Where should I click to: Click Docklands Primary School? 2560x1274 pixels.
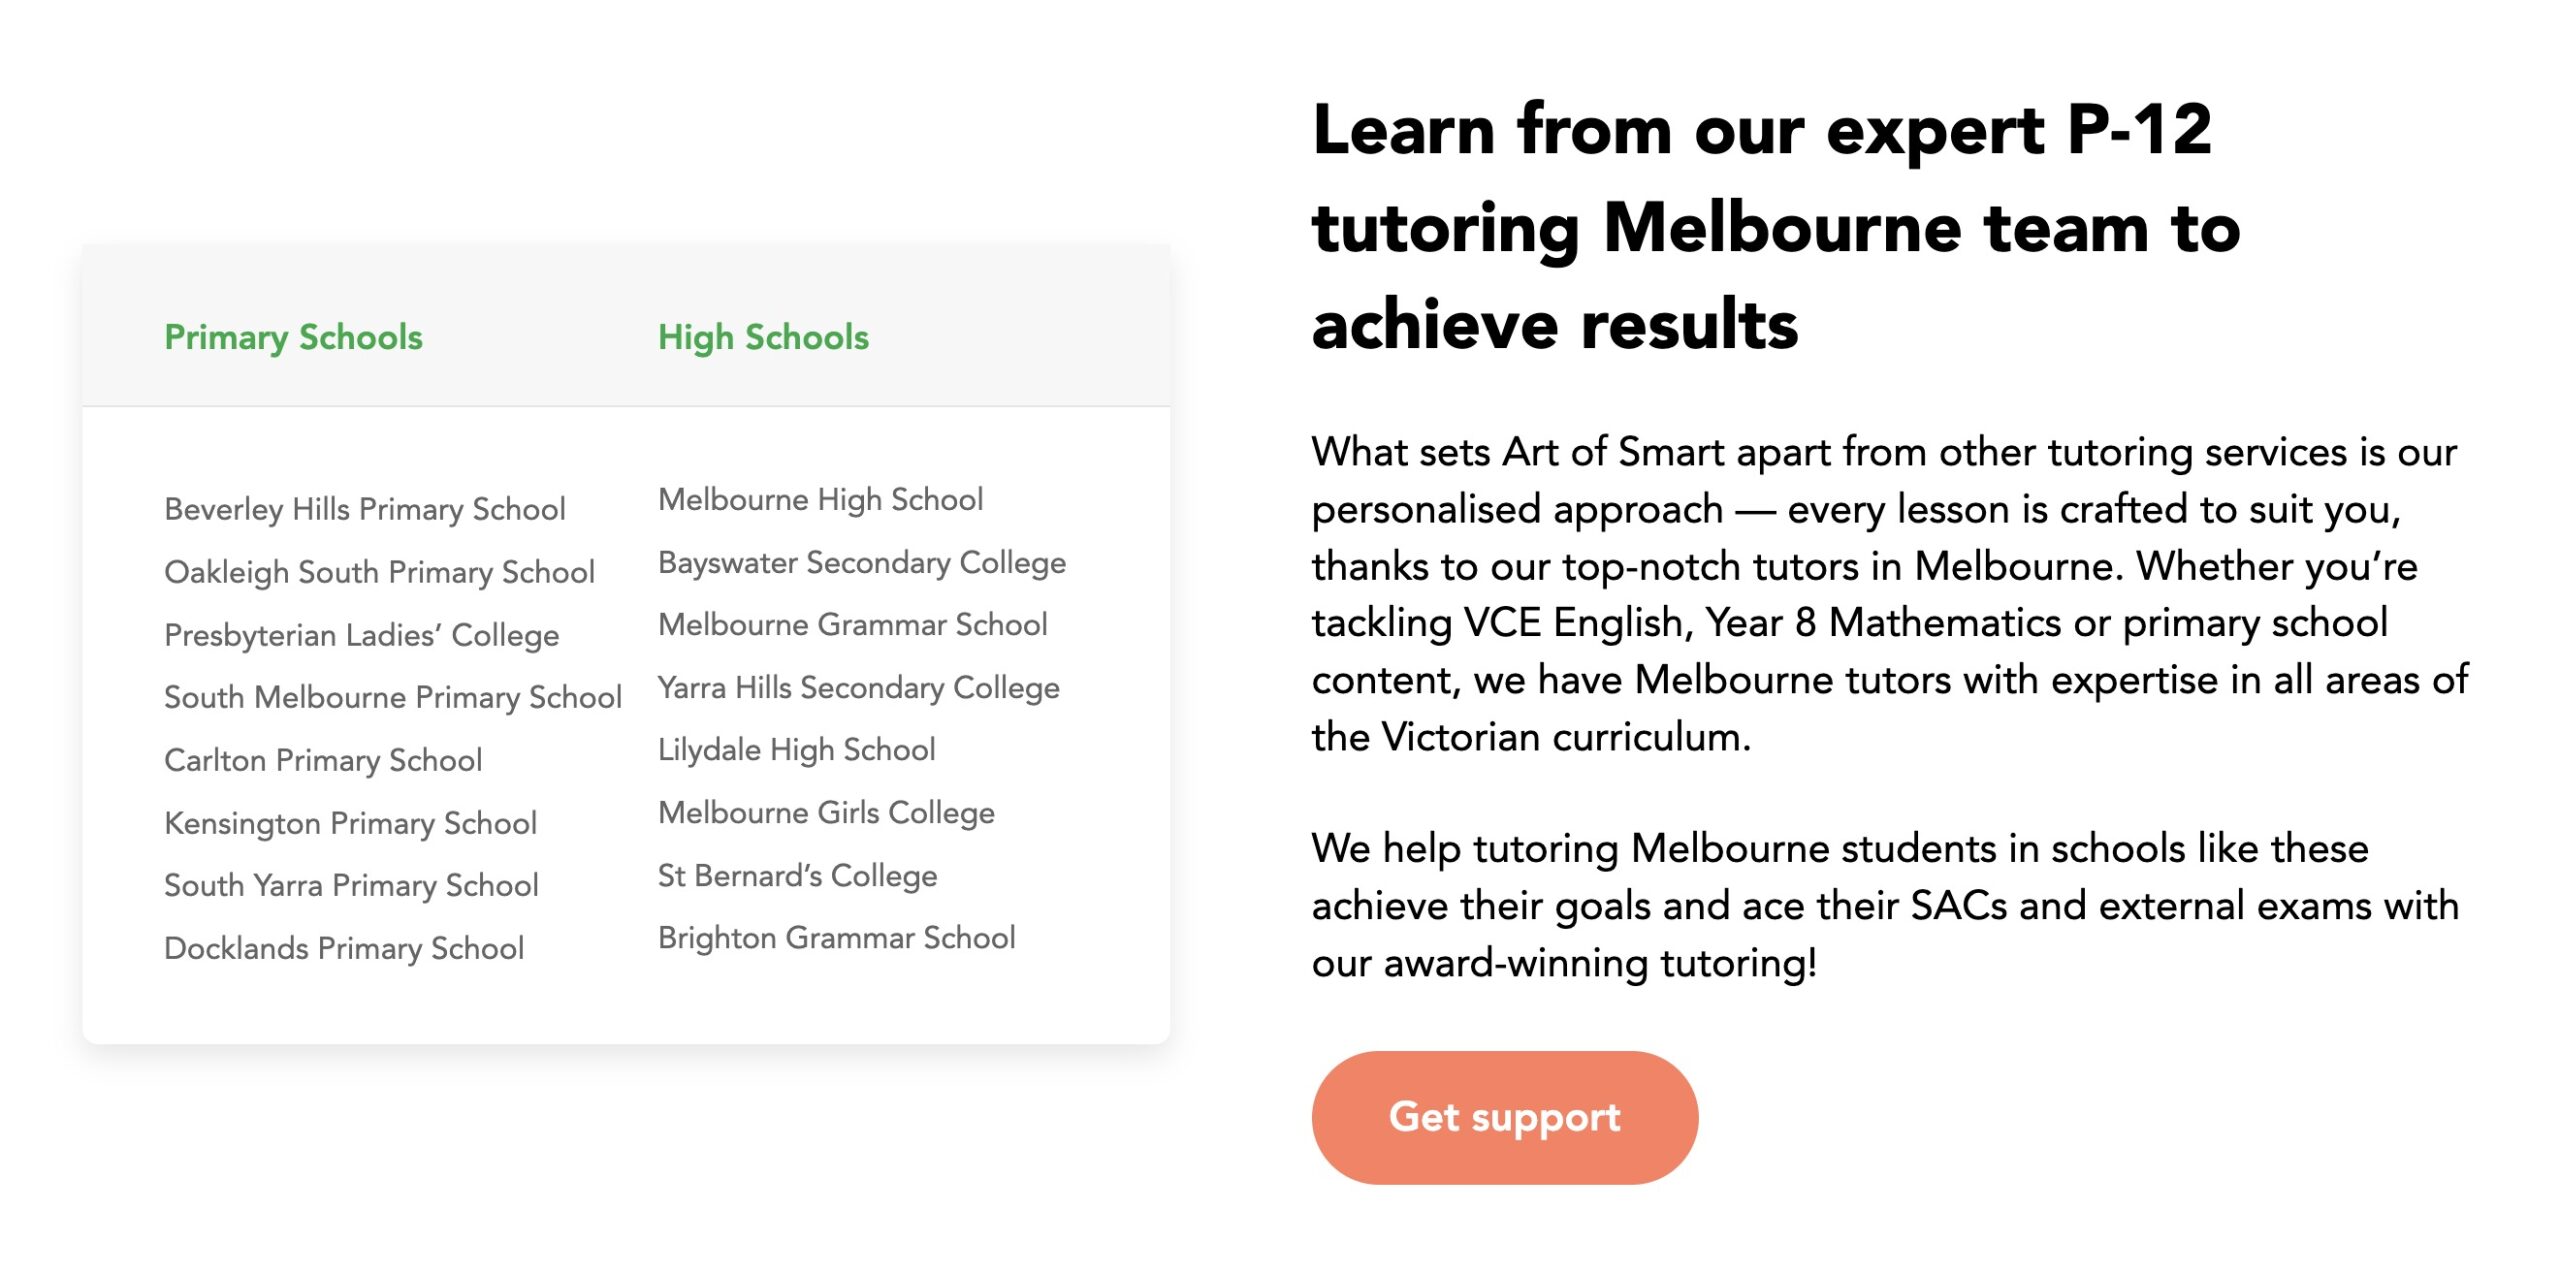(x=344, y=948)
